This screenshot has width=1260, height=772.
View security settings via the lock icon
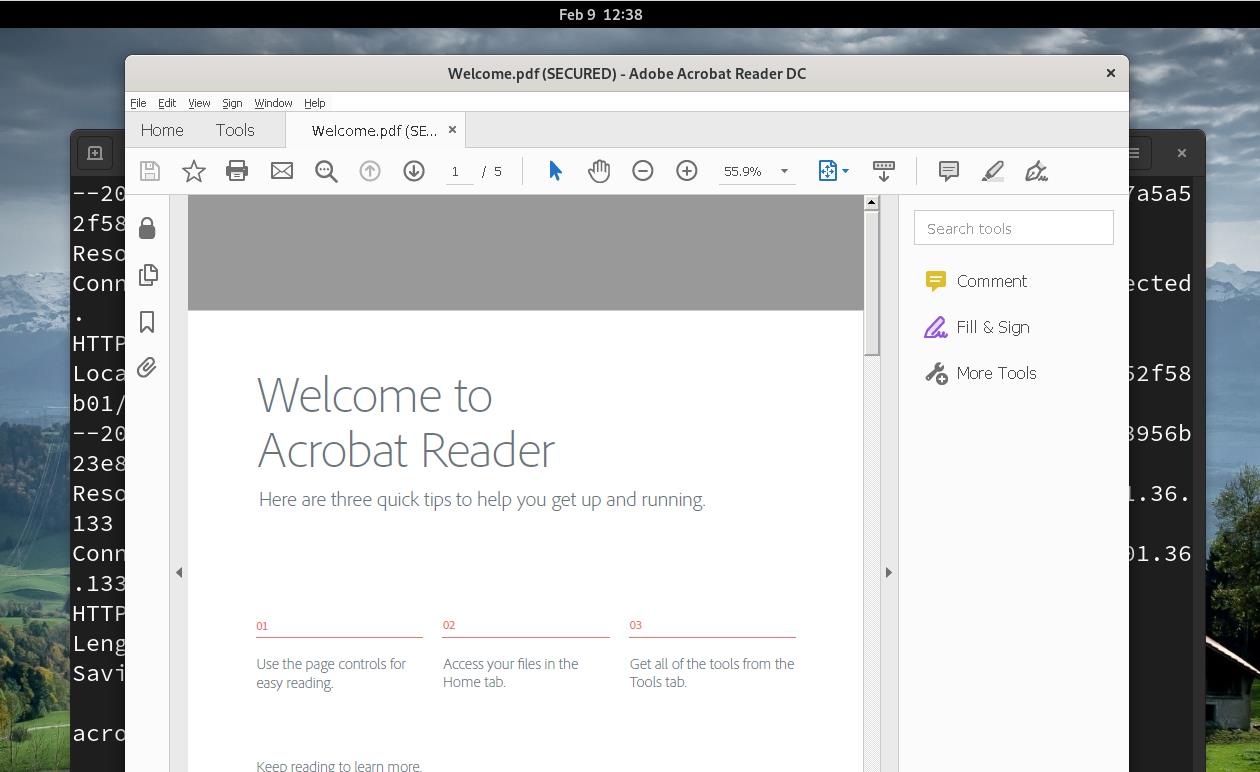coord(147,228)
